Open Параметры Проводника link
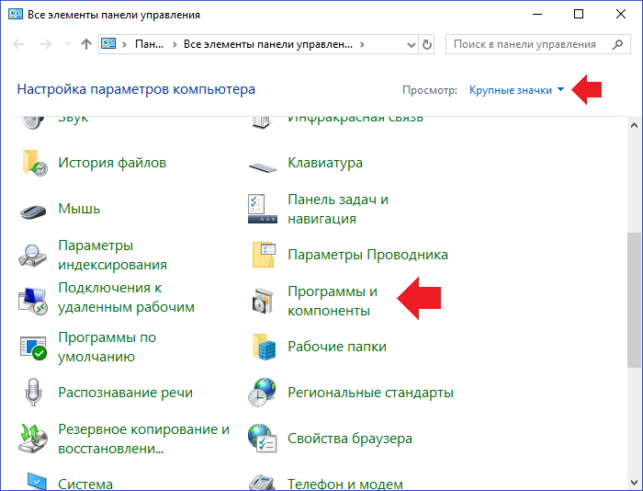 pyautogui.click(x=368, y=255)
